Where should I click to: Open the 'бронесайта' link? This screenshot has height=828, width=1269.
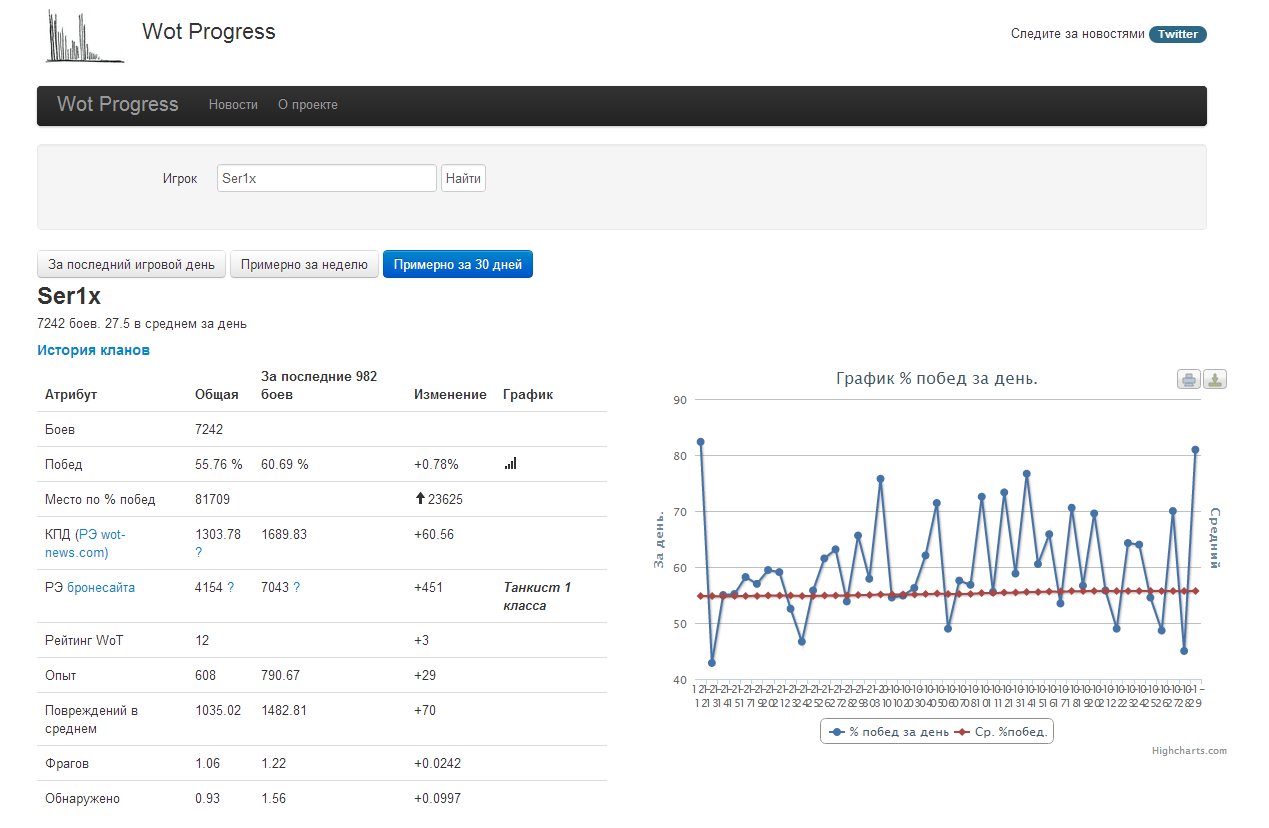pos(101,588)
